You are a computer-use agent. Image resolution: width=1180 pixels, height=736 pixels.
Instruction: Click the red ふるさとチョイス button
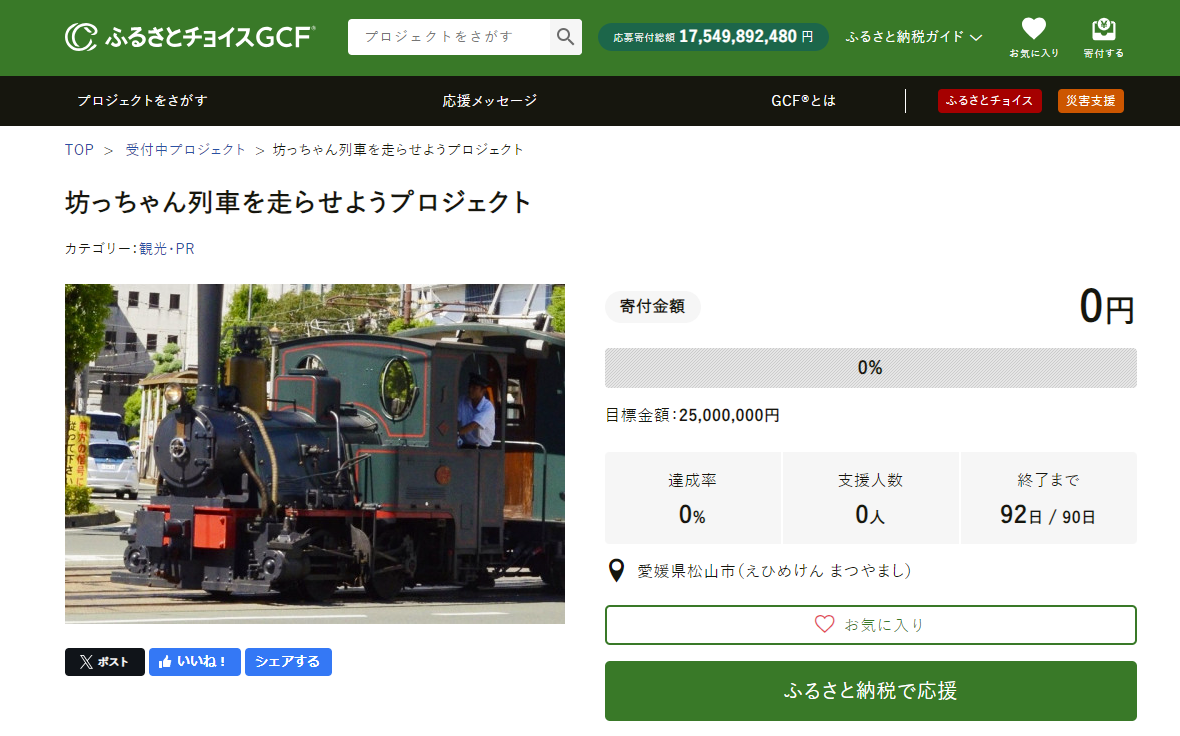pyautogui.click(x=989, y=101)
